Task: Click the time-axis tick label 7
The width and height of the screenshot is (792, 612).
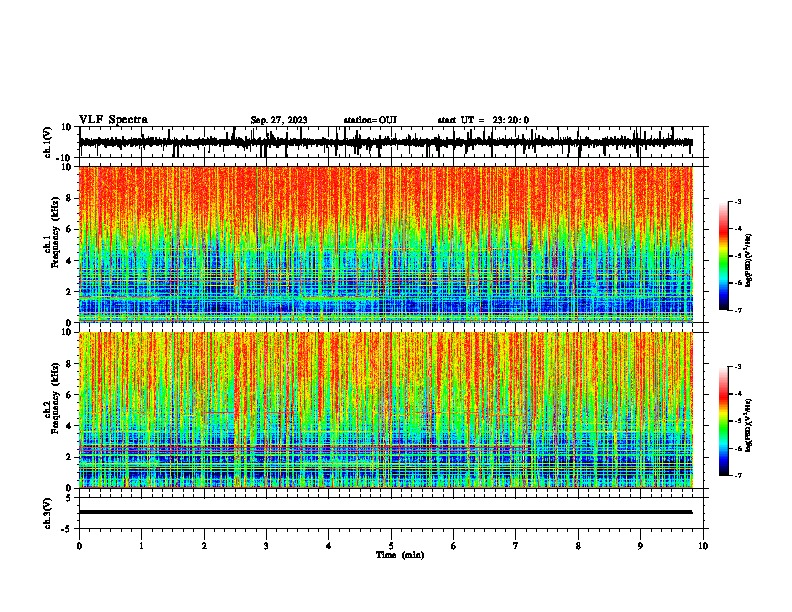Action: coord(516,546)
